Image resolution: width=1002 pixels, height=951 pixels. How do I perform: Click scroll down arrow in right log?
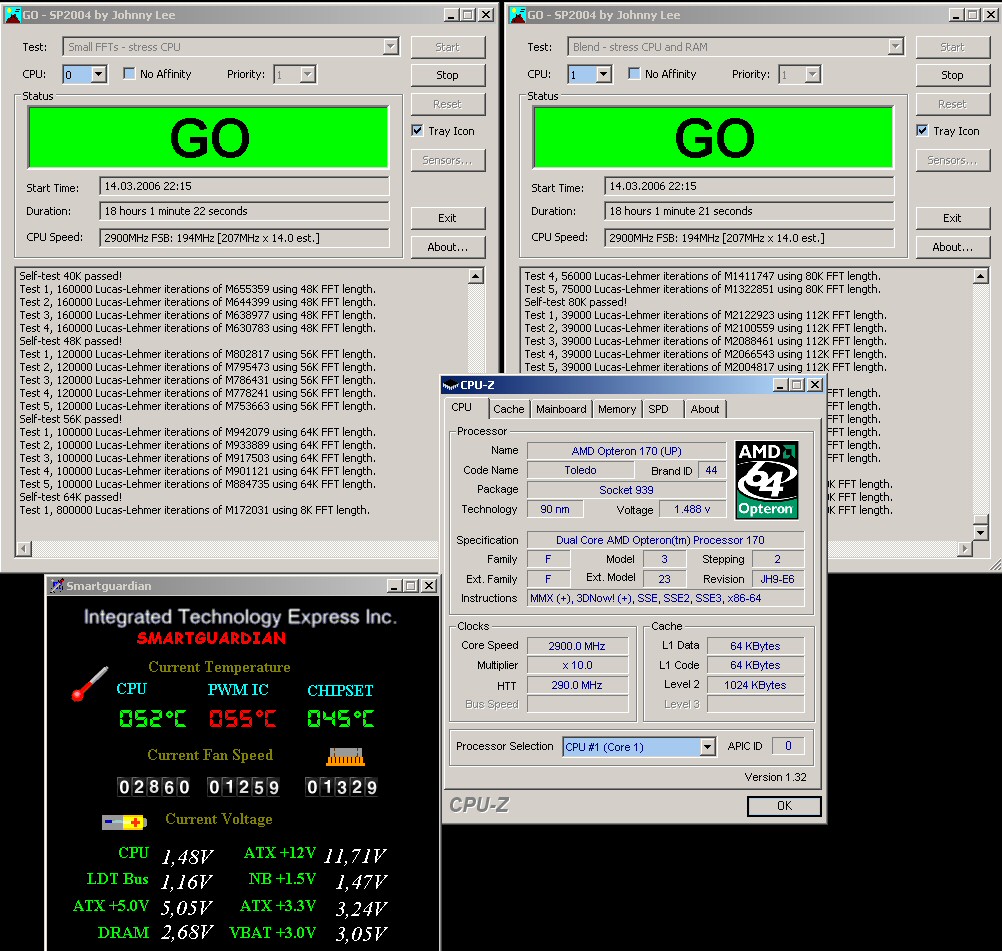coord(981,532)
